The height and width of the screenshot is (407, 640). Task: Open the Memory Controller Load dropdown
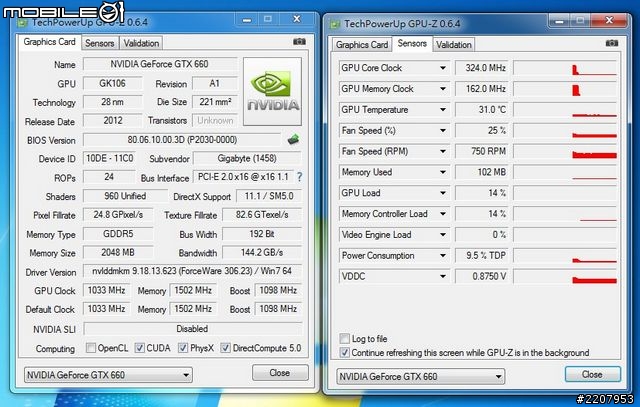(442, 214)
